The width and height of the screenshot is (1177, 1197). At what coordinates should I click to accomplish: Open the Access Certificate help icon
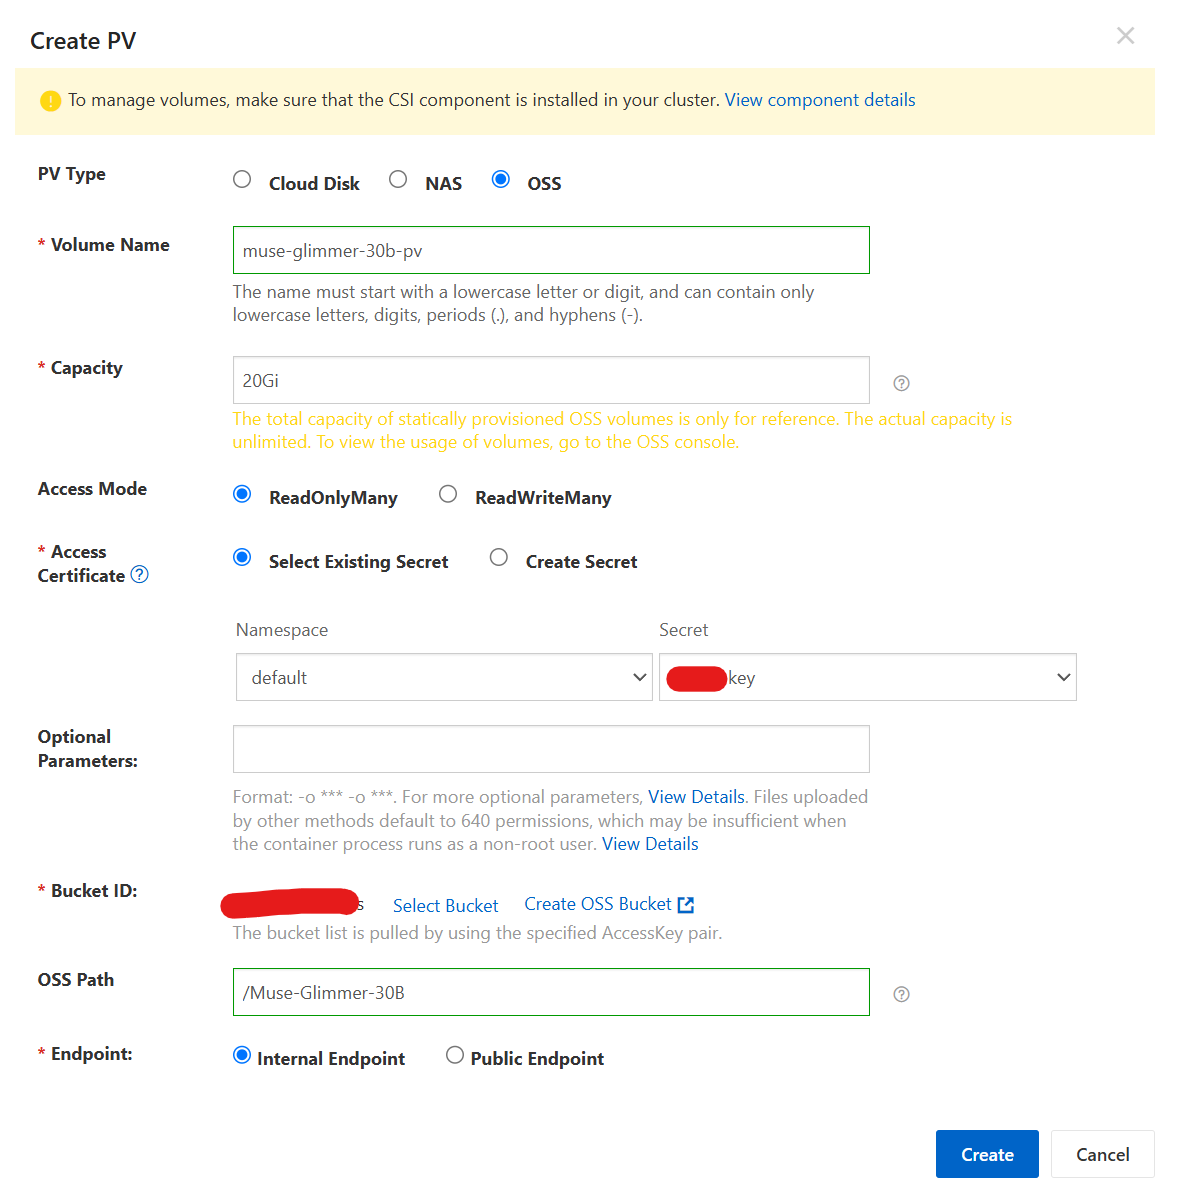click(x=140, y=574)
